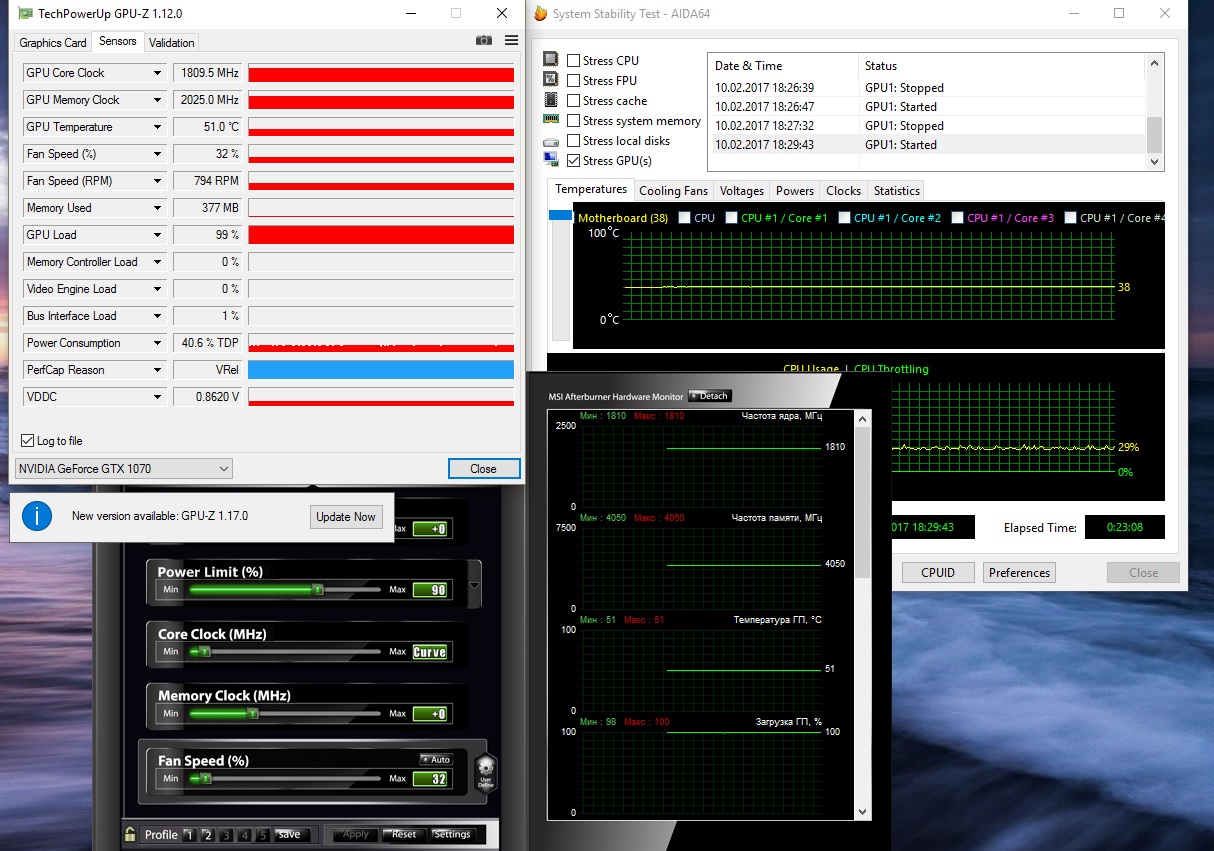1214x851 pixels.
Task: Uncheck Stress GPU(s) checkbox
Action: (x=574, y=160)
